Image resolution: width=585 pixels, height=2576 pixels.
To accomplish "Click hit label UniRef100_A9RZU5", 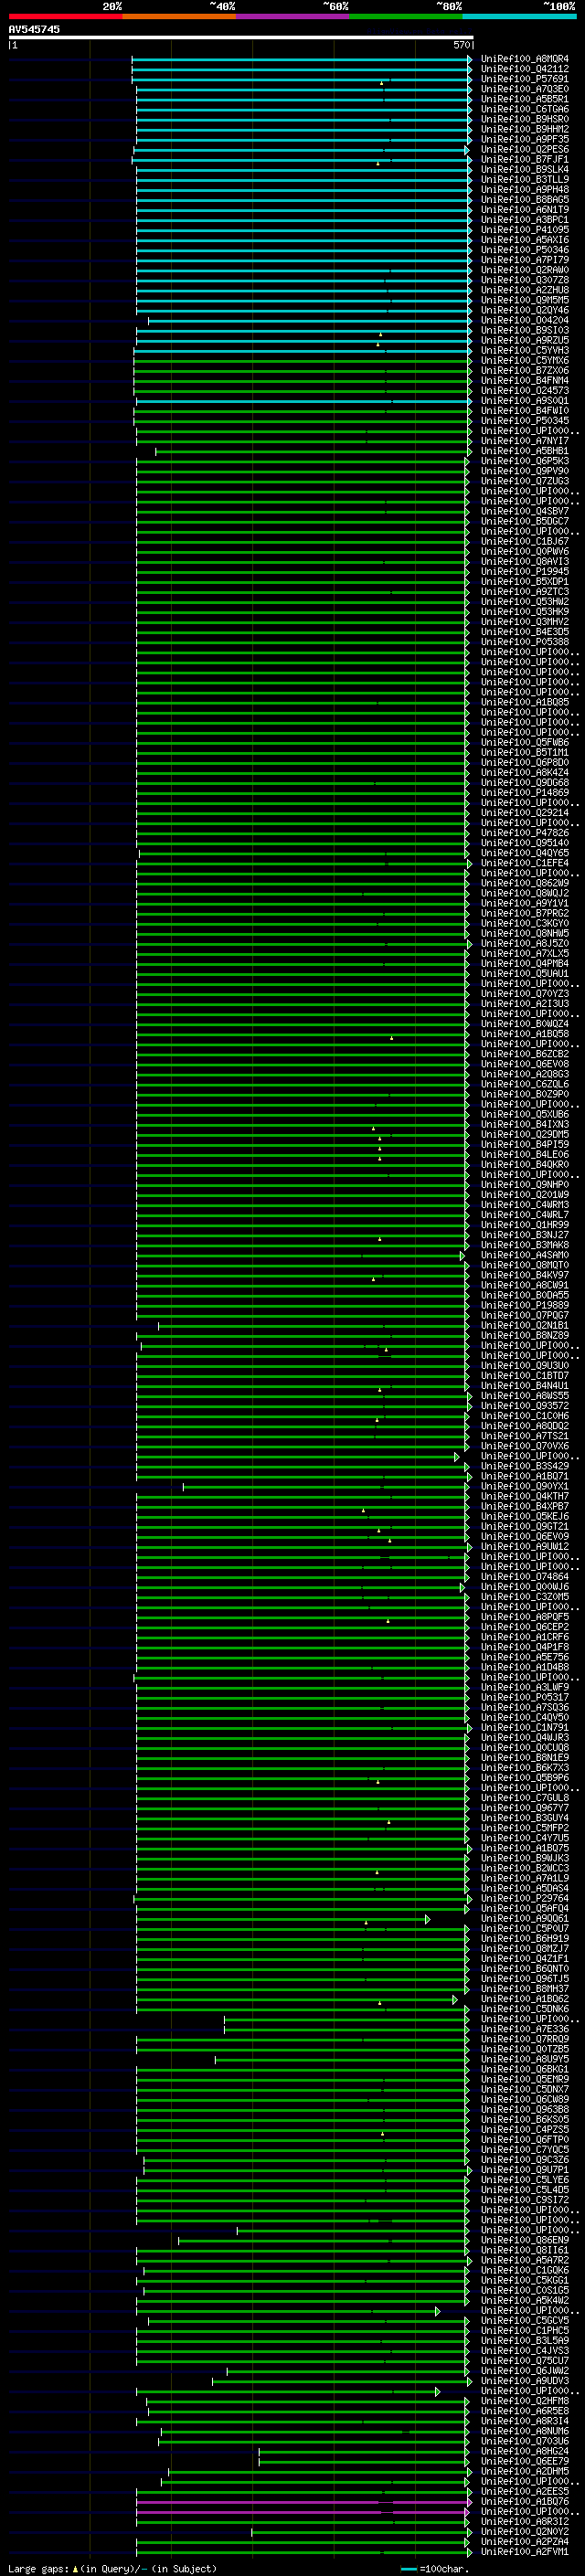I will (524, 341).
